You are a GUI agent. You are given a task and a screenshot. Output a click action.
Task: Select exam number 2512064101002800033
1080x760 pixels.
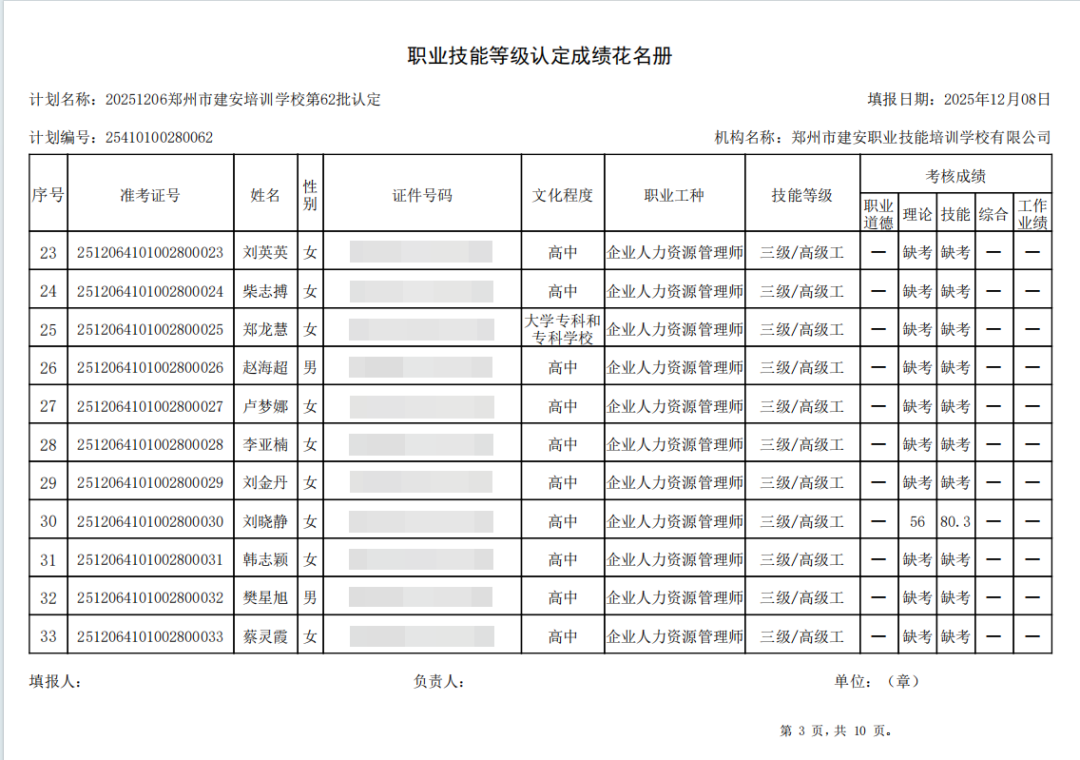(x=150, y=637)
